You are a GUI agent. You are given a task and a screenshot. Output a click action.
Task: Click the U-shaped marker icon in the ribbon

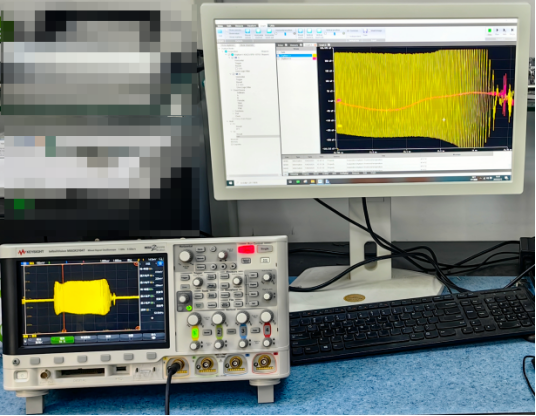(x=366, y=30)
